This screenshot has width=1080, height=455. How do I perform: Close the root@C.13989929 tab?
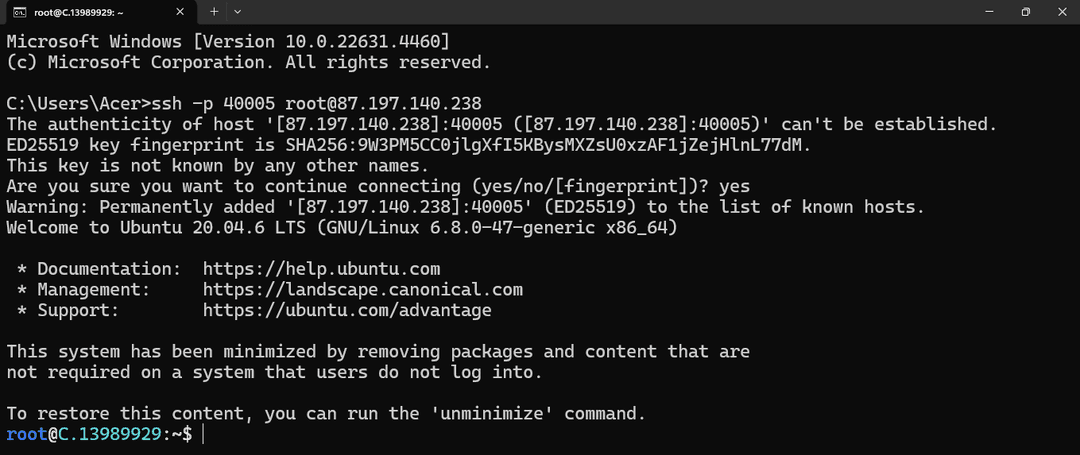[180, 12]
